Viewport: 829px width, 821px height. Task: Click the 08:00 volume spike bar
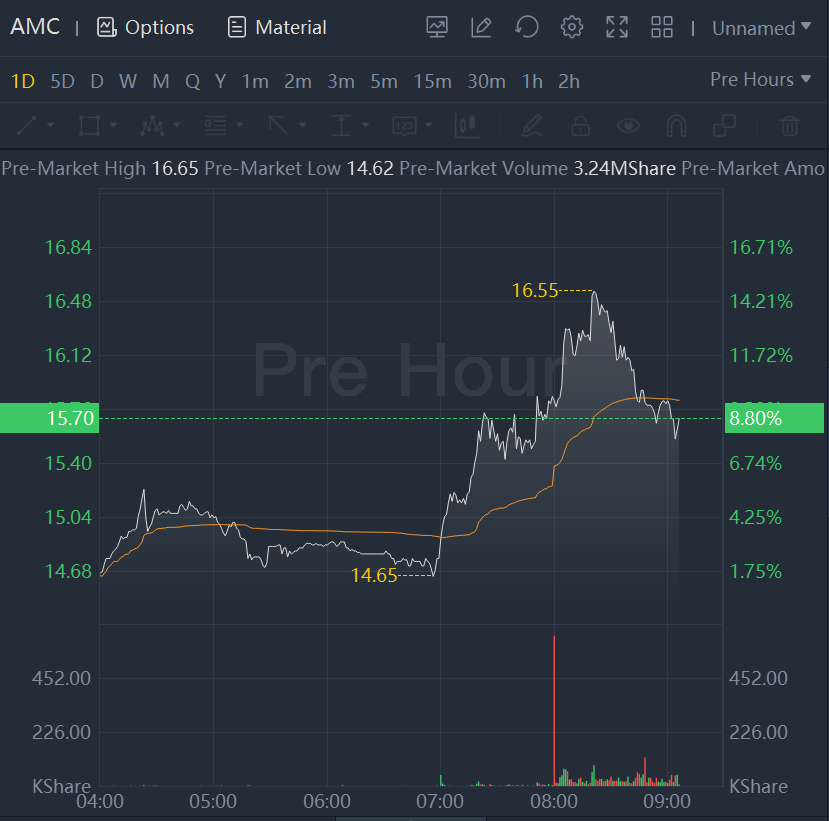[x=554, y=711]
